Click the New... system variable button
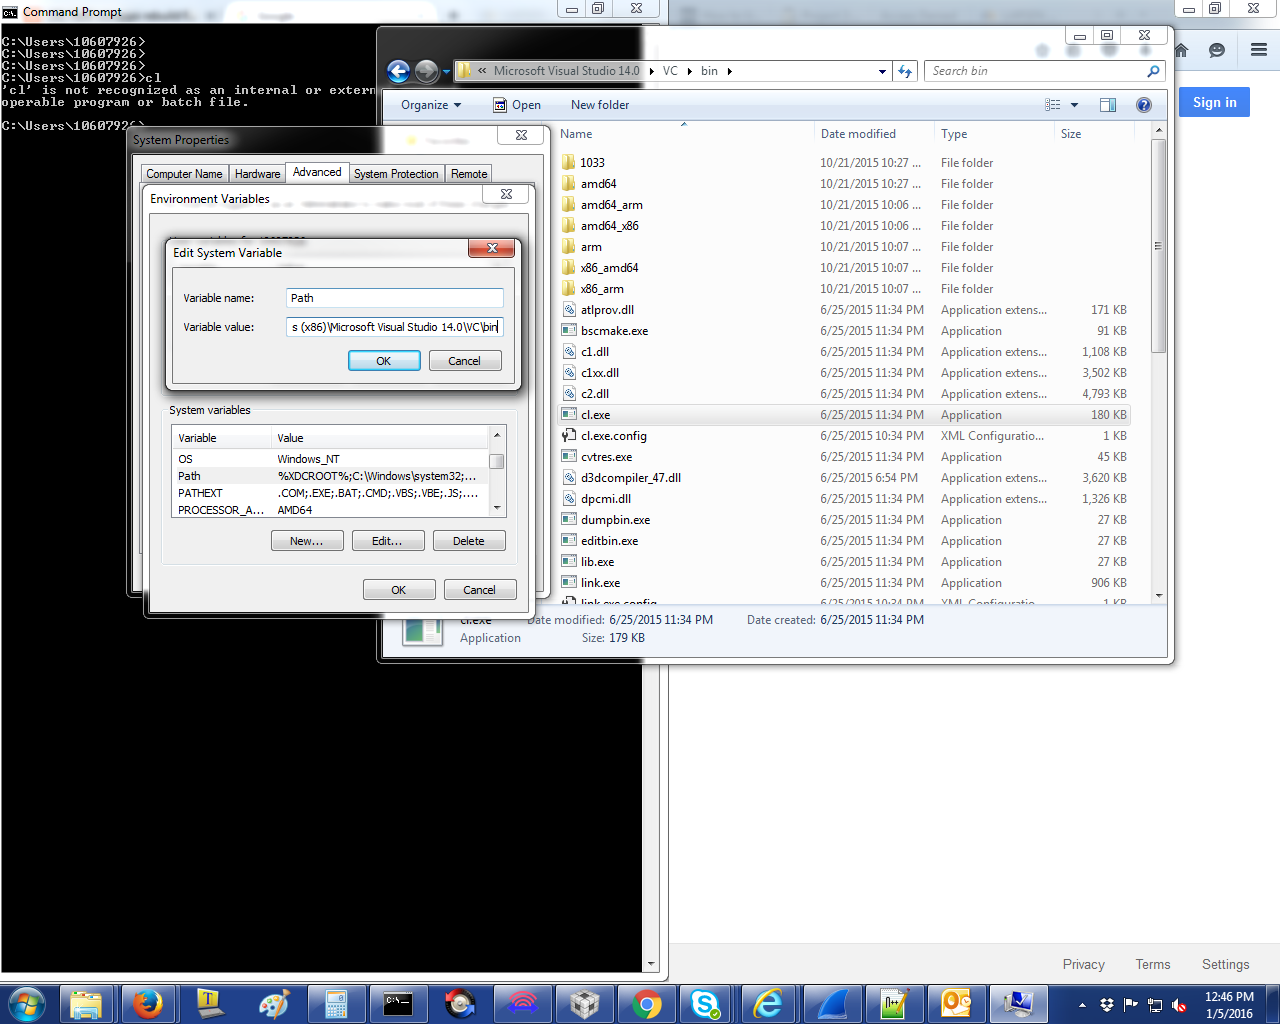This screenshot has height=1024, width=1280. tap(307, 541)
